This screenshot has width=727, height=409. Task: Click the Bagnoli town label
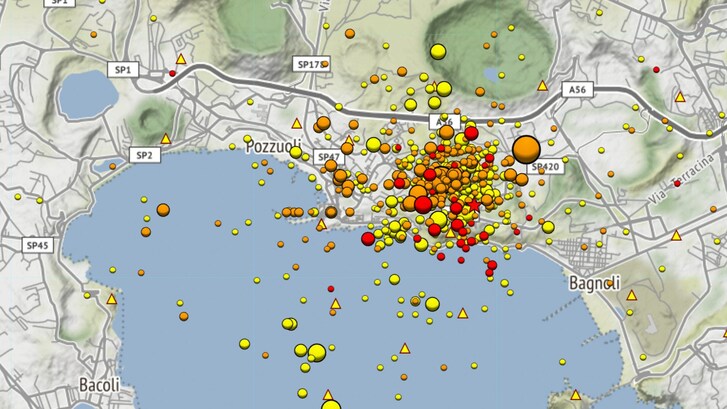[x=595, y=283]
